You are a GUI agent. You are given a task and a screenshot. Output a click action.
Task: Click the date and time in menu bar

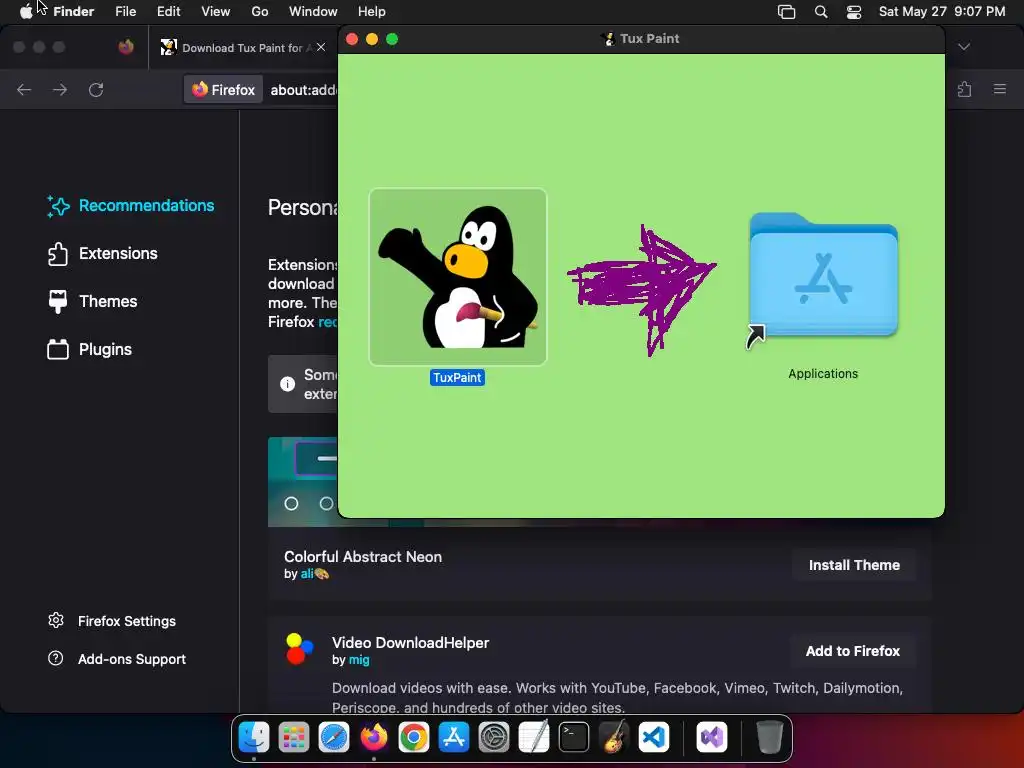942,12
